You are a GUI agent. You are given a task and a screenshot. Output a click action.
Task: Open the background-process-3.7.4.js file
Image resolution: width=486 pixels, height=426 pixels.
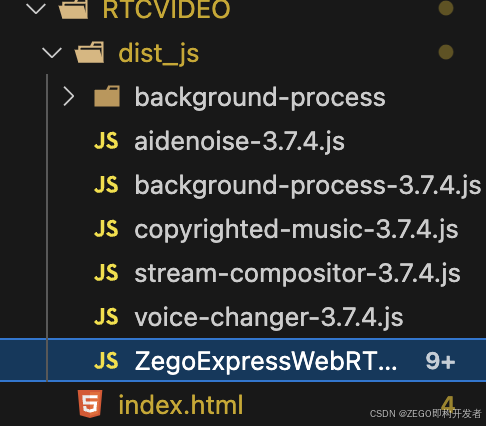(x=308, y=186)
